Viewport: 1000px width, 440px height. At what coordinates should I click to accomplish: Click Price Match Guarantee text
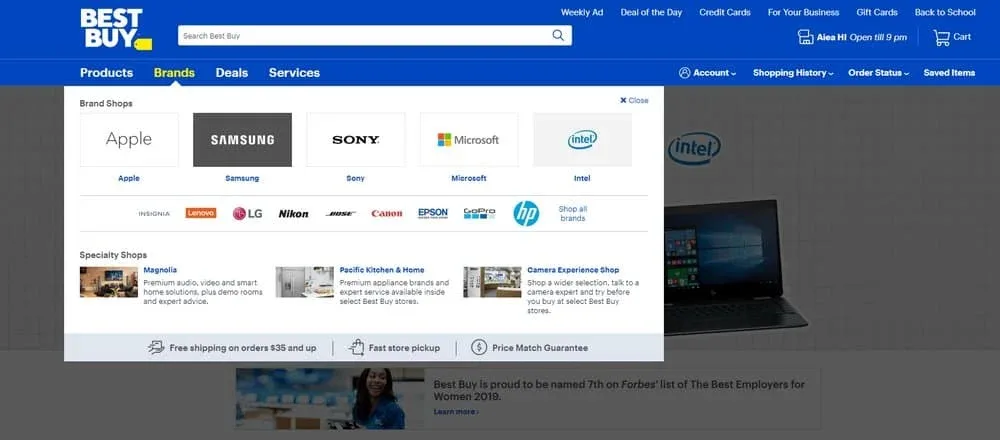[x=540, y=348]
